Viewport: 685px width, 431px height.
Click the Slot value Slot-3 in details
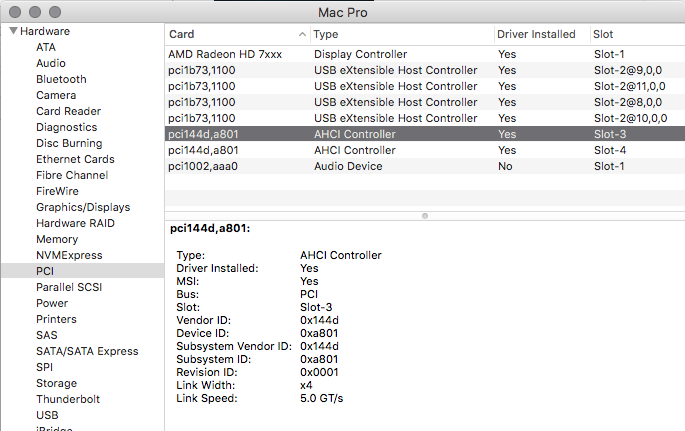[x=316, y=307]
